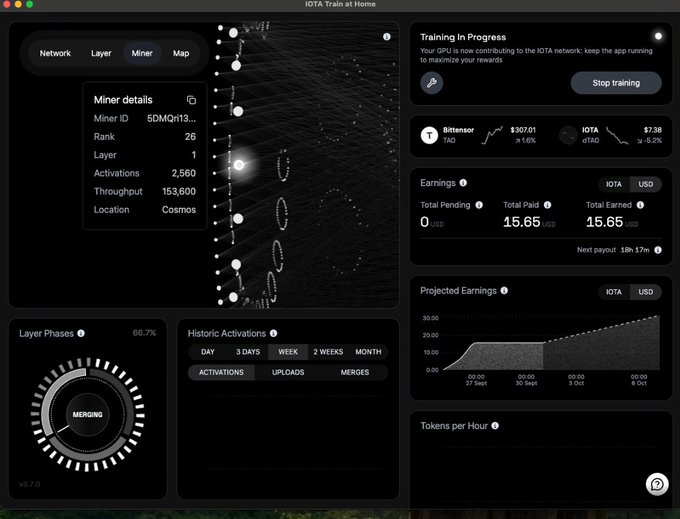Click the MERGING phase dial center
This screenshot has height=519, width=680.
pyautogui.click(x=88, y=415)
